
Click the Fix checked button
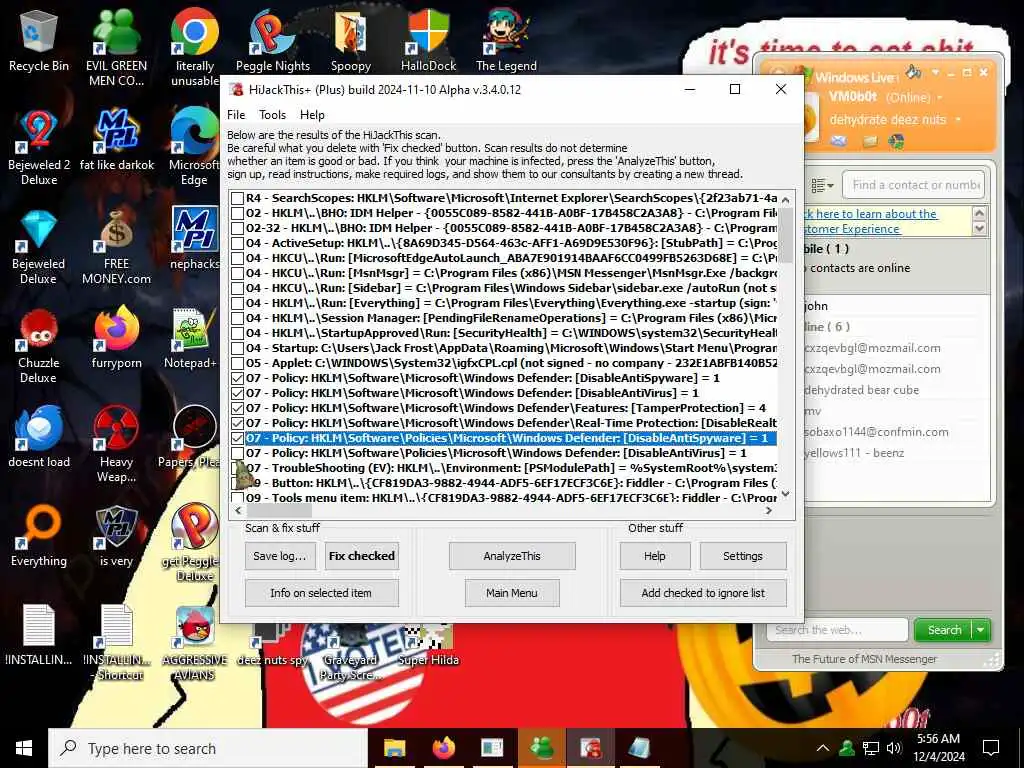362,556
